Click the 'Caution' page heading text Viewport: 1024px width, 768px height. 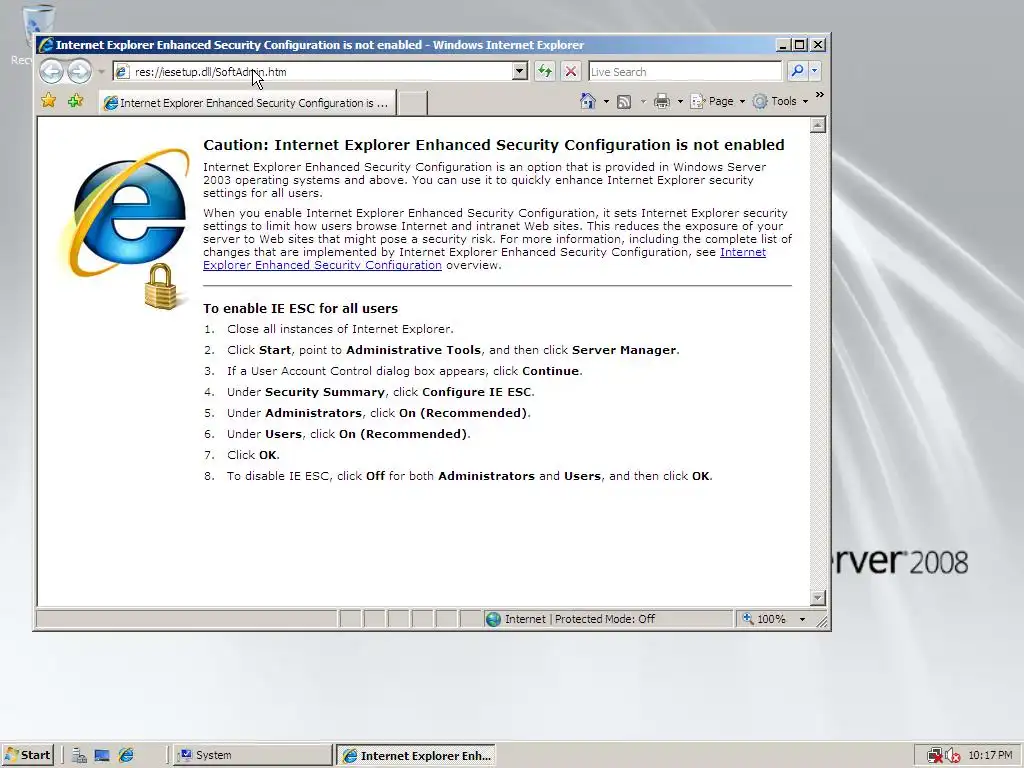[494, 145]
